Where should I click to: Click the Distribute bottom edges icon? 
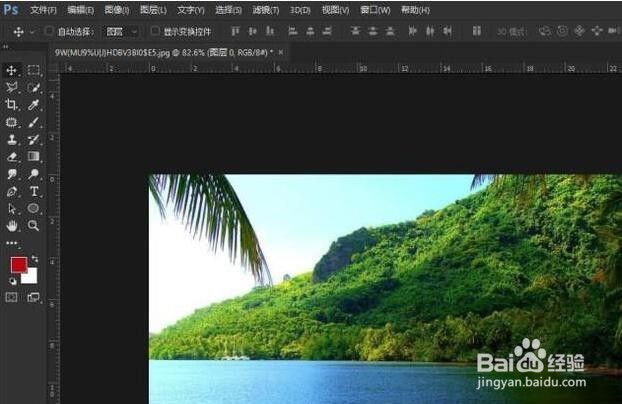click(390, 31)
